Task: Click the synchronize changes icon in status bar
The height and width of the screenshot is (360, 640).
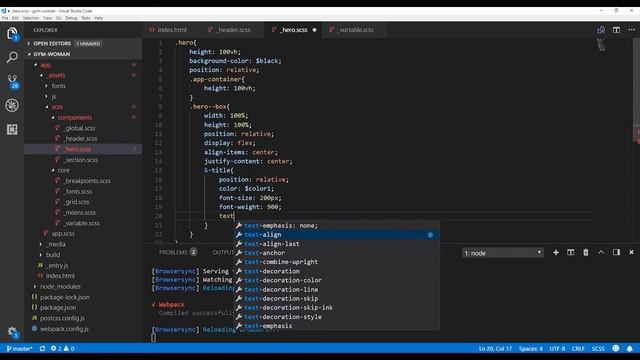Action: point(42,349)
